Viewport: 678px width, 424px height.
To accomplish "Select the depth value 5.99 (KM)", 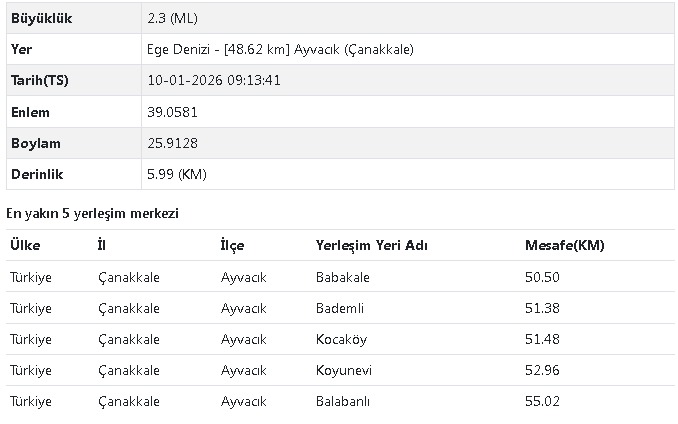I will coord(176,174).
